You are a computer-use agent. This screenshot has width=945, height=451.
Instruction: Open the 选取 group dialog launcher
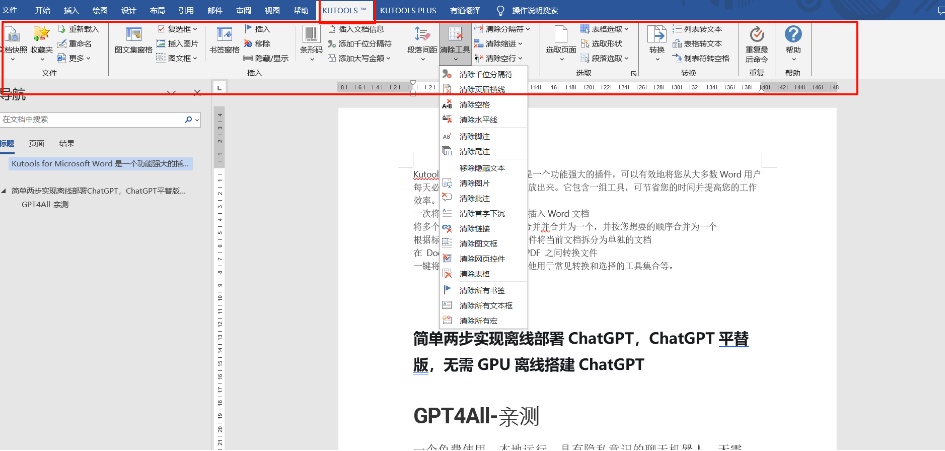633,74
